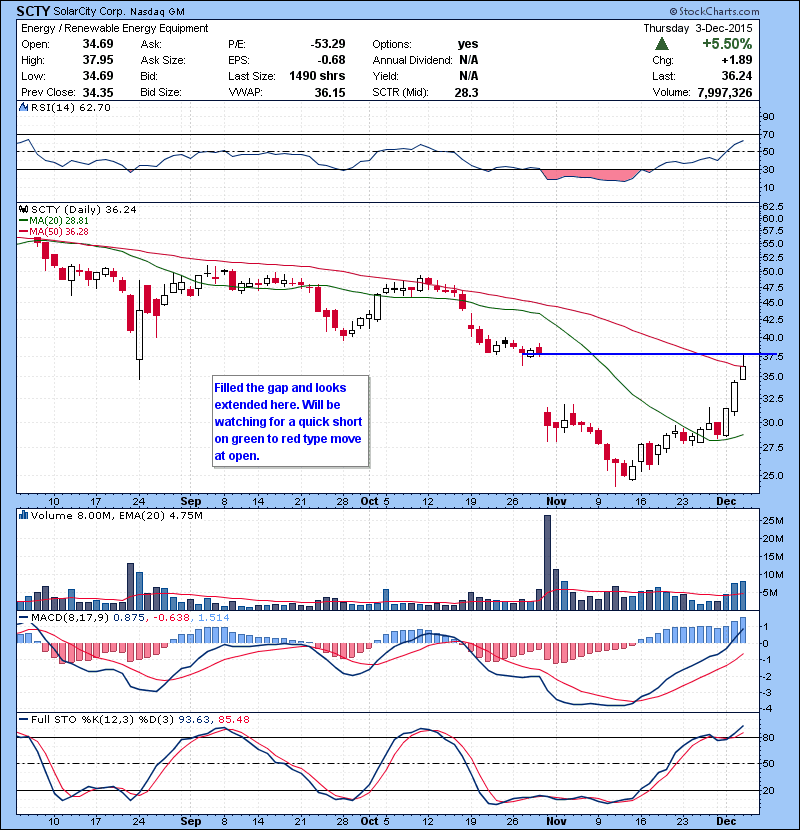
Task: Click the MA(50) 36.28 legend entry
Action: pos(55,232)
